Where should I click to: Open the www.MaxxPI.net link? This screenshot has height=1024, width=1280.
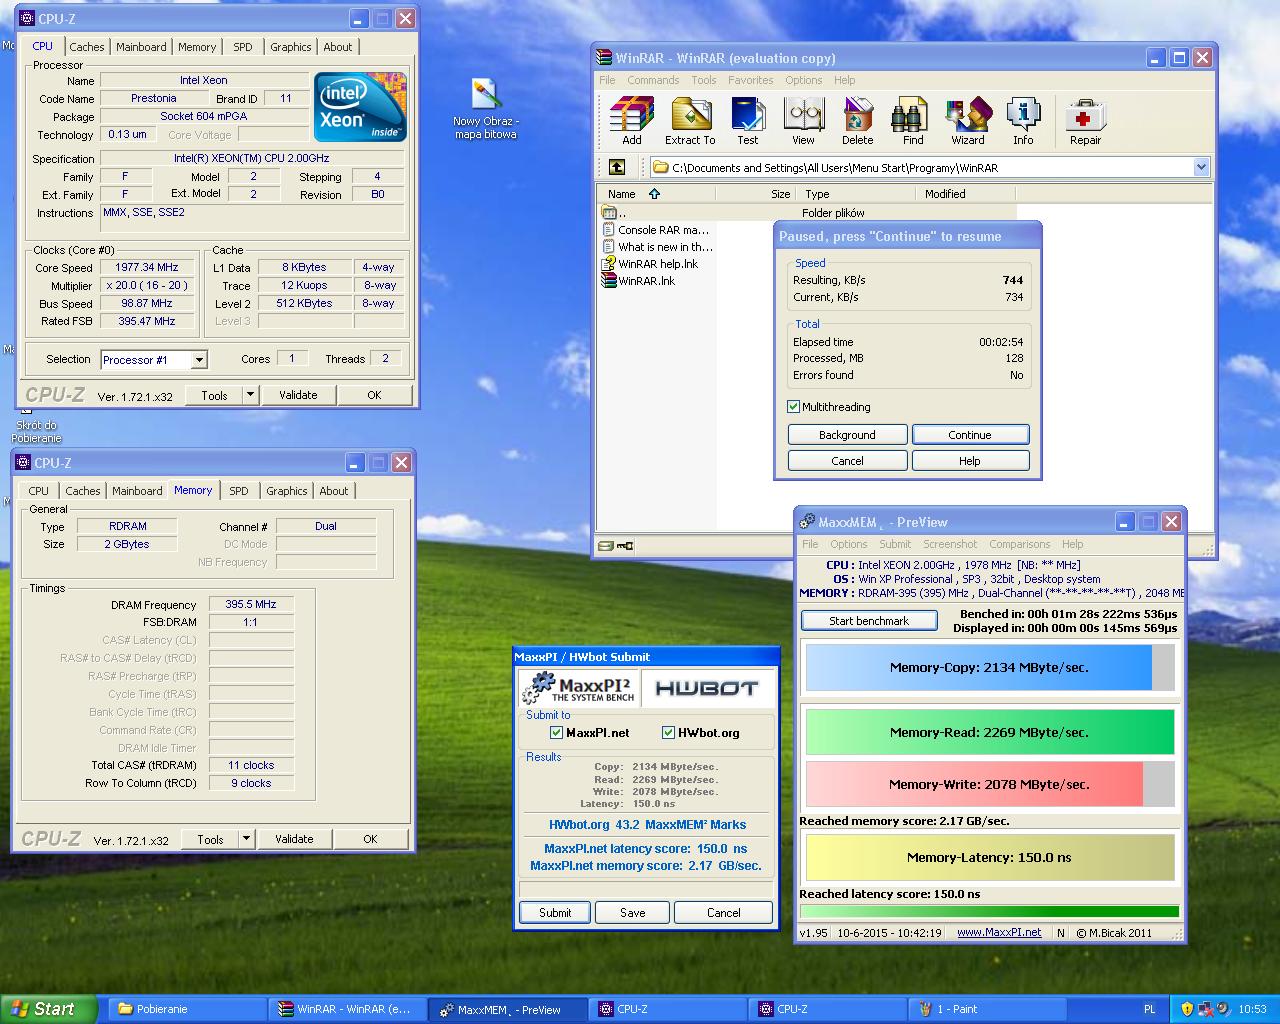999,932
